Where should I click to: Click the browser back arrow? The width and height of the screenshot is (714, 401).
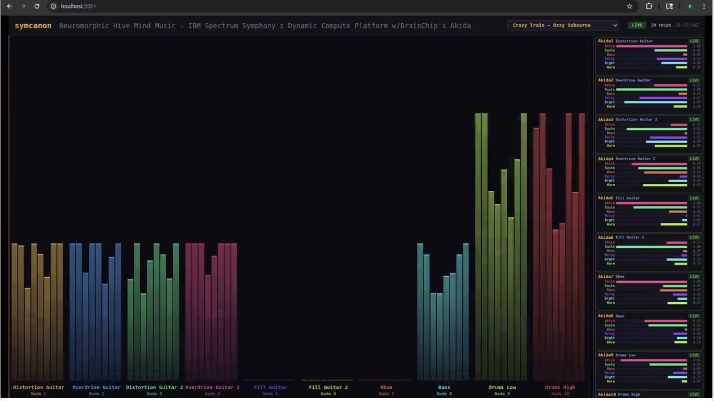(8, 6)
